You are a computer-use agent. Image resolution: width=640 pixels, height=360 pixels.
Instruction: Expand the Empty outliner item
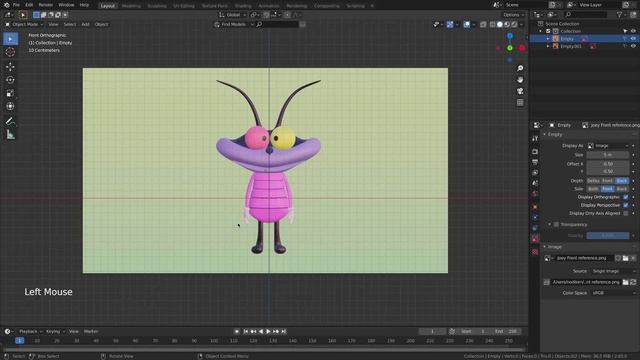click(x=548, y=39)
